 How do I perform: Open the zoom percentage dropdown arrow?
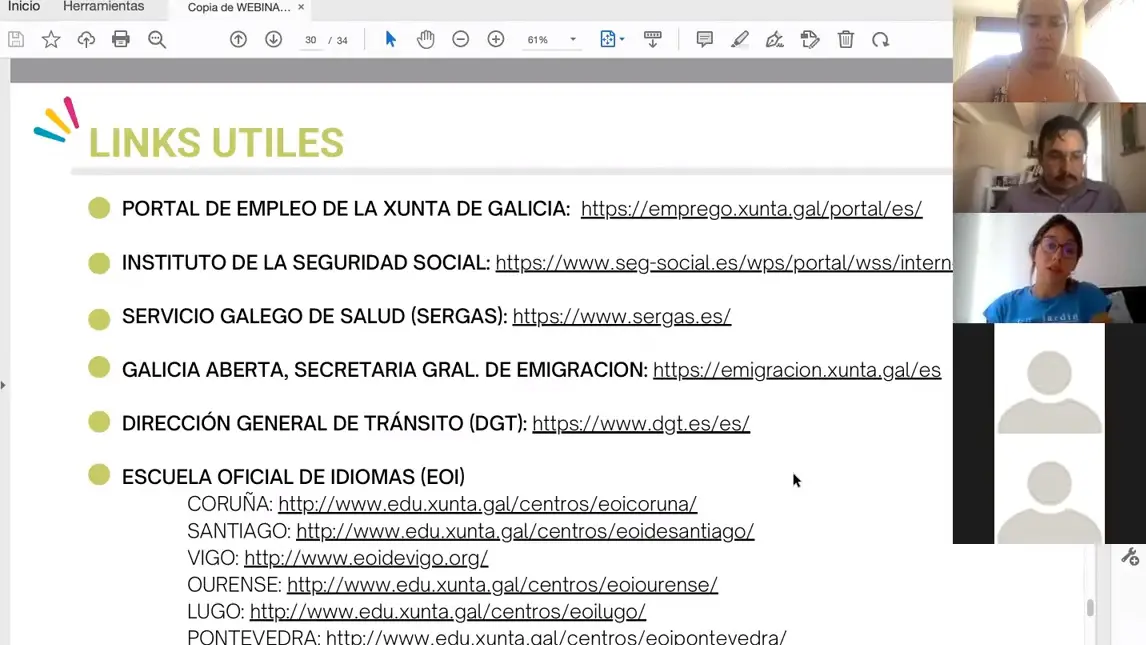pos(573,39)
